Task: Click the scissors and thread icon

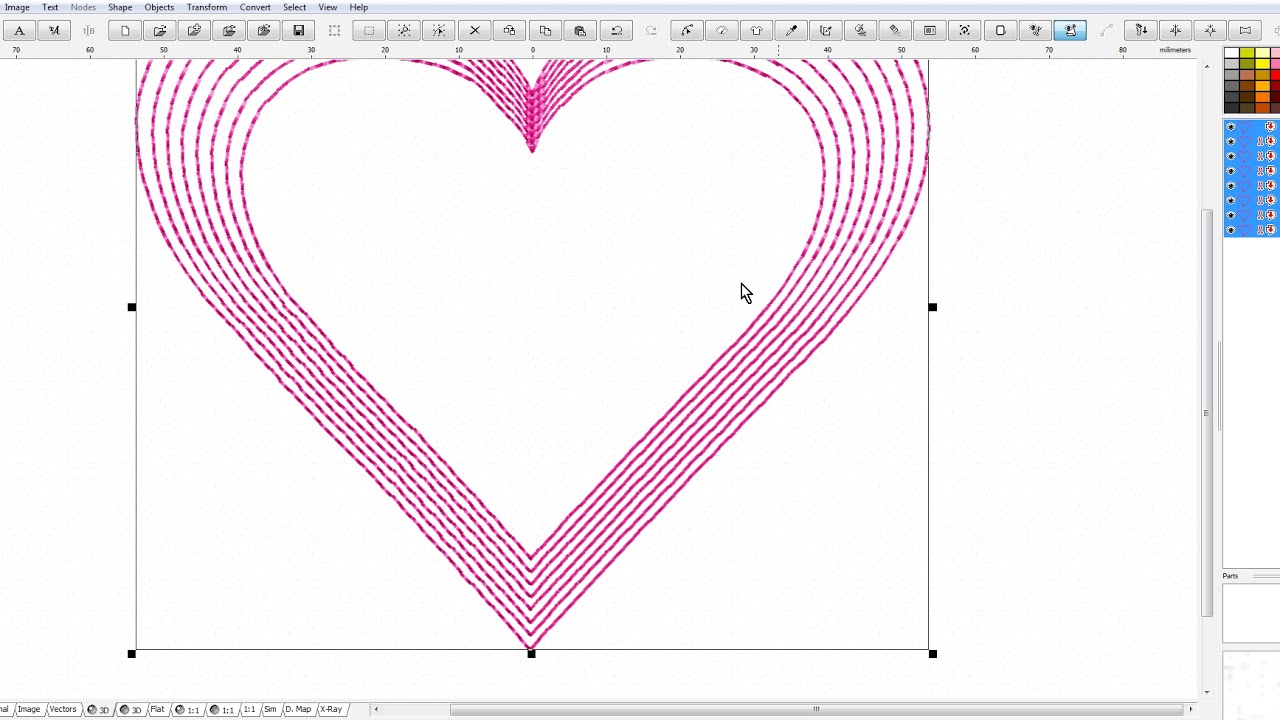Action: point(1035,30)
